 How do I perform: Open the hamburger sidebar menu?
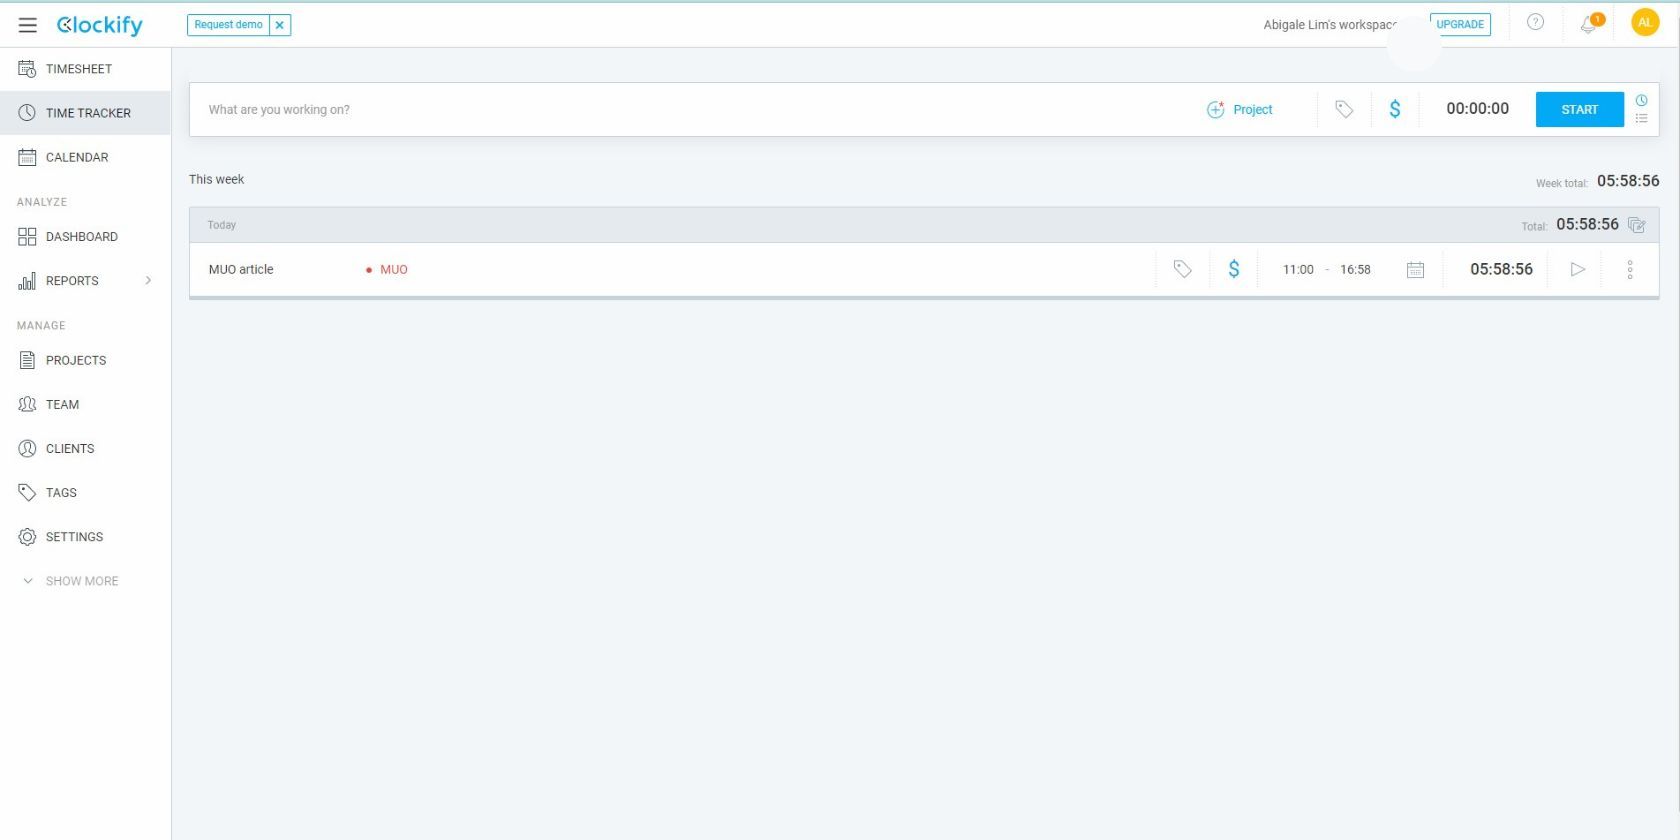click(28, 25)
